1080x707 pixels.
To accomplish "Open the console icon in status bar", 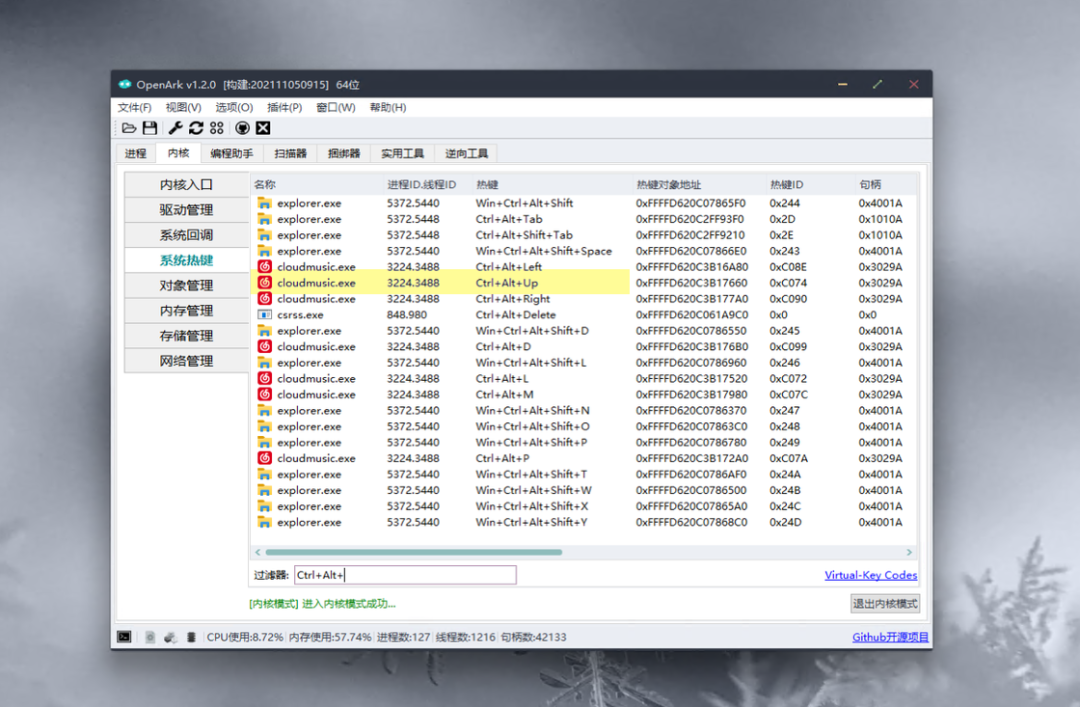I will pyautogui.click(x=124, y=637).
